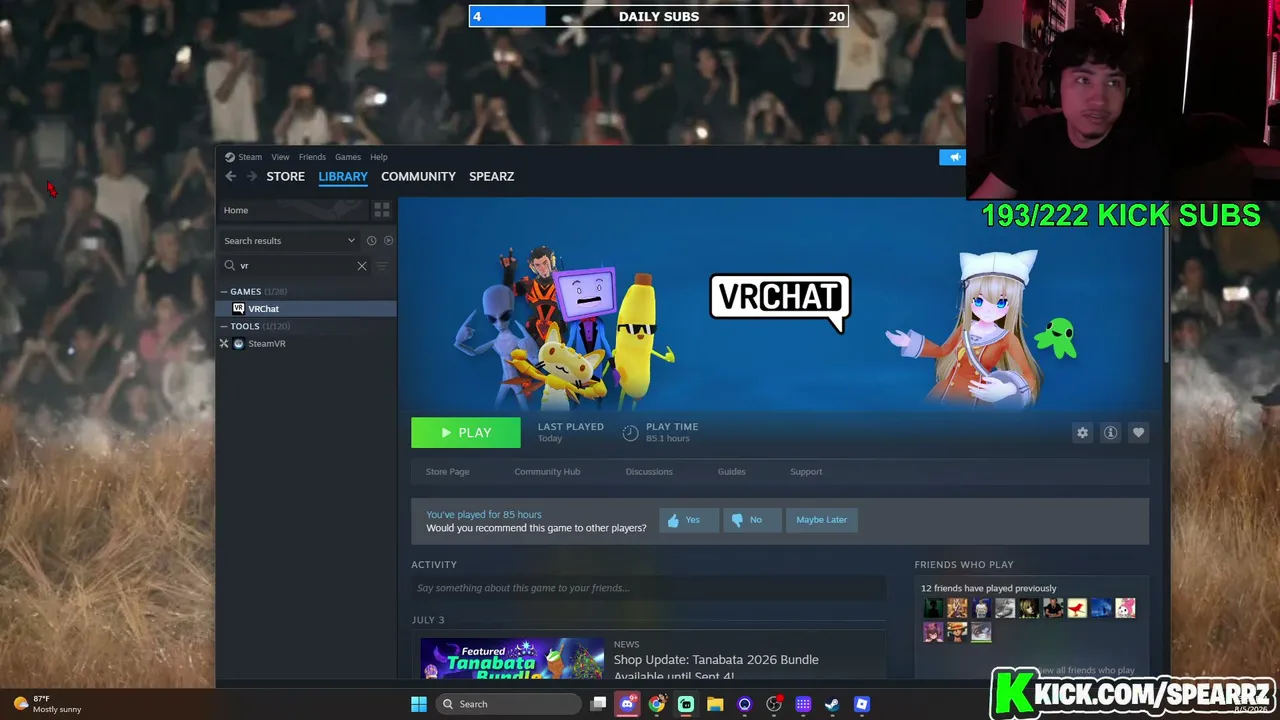Viewport: 1280px width, 720px height.
Task: Select VRChat in the games list
Action: pos(307,309)
